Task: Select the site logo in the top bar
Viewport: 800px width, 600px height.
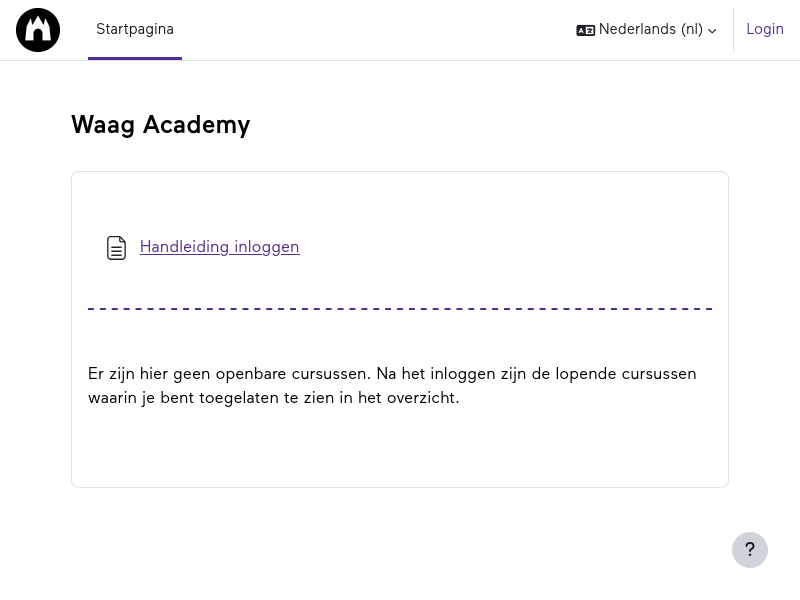Action: [x=38, y=30]
